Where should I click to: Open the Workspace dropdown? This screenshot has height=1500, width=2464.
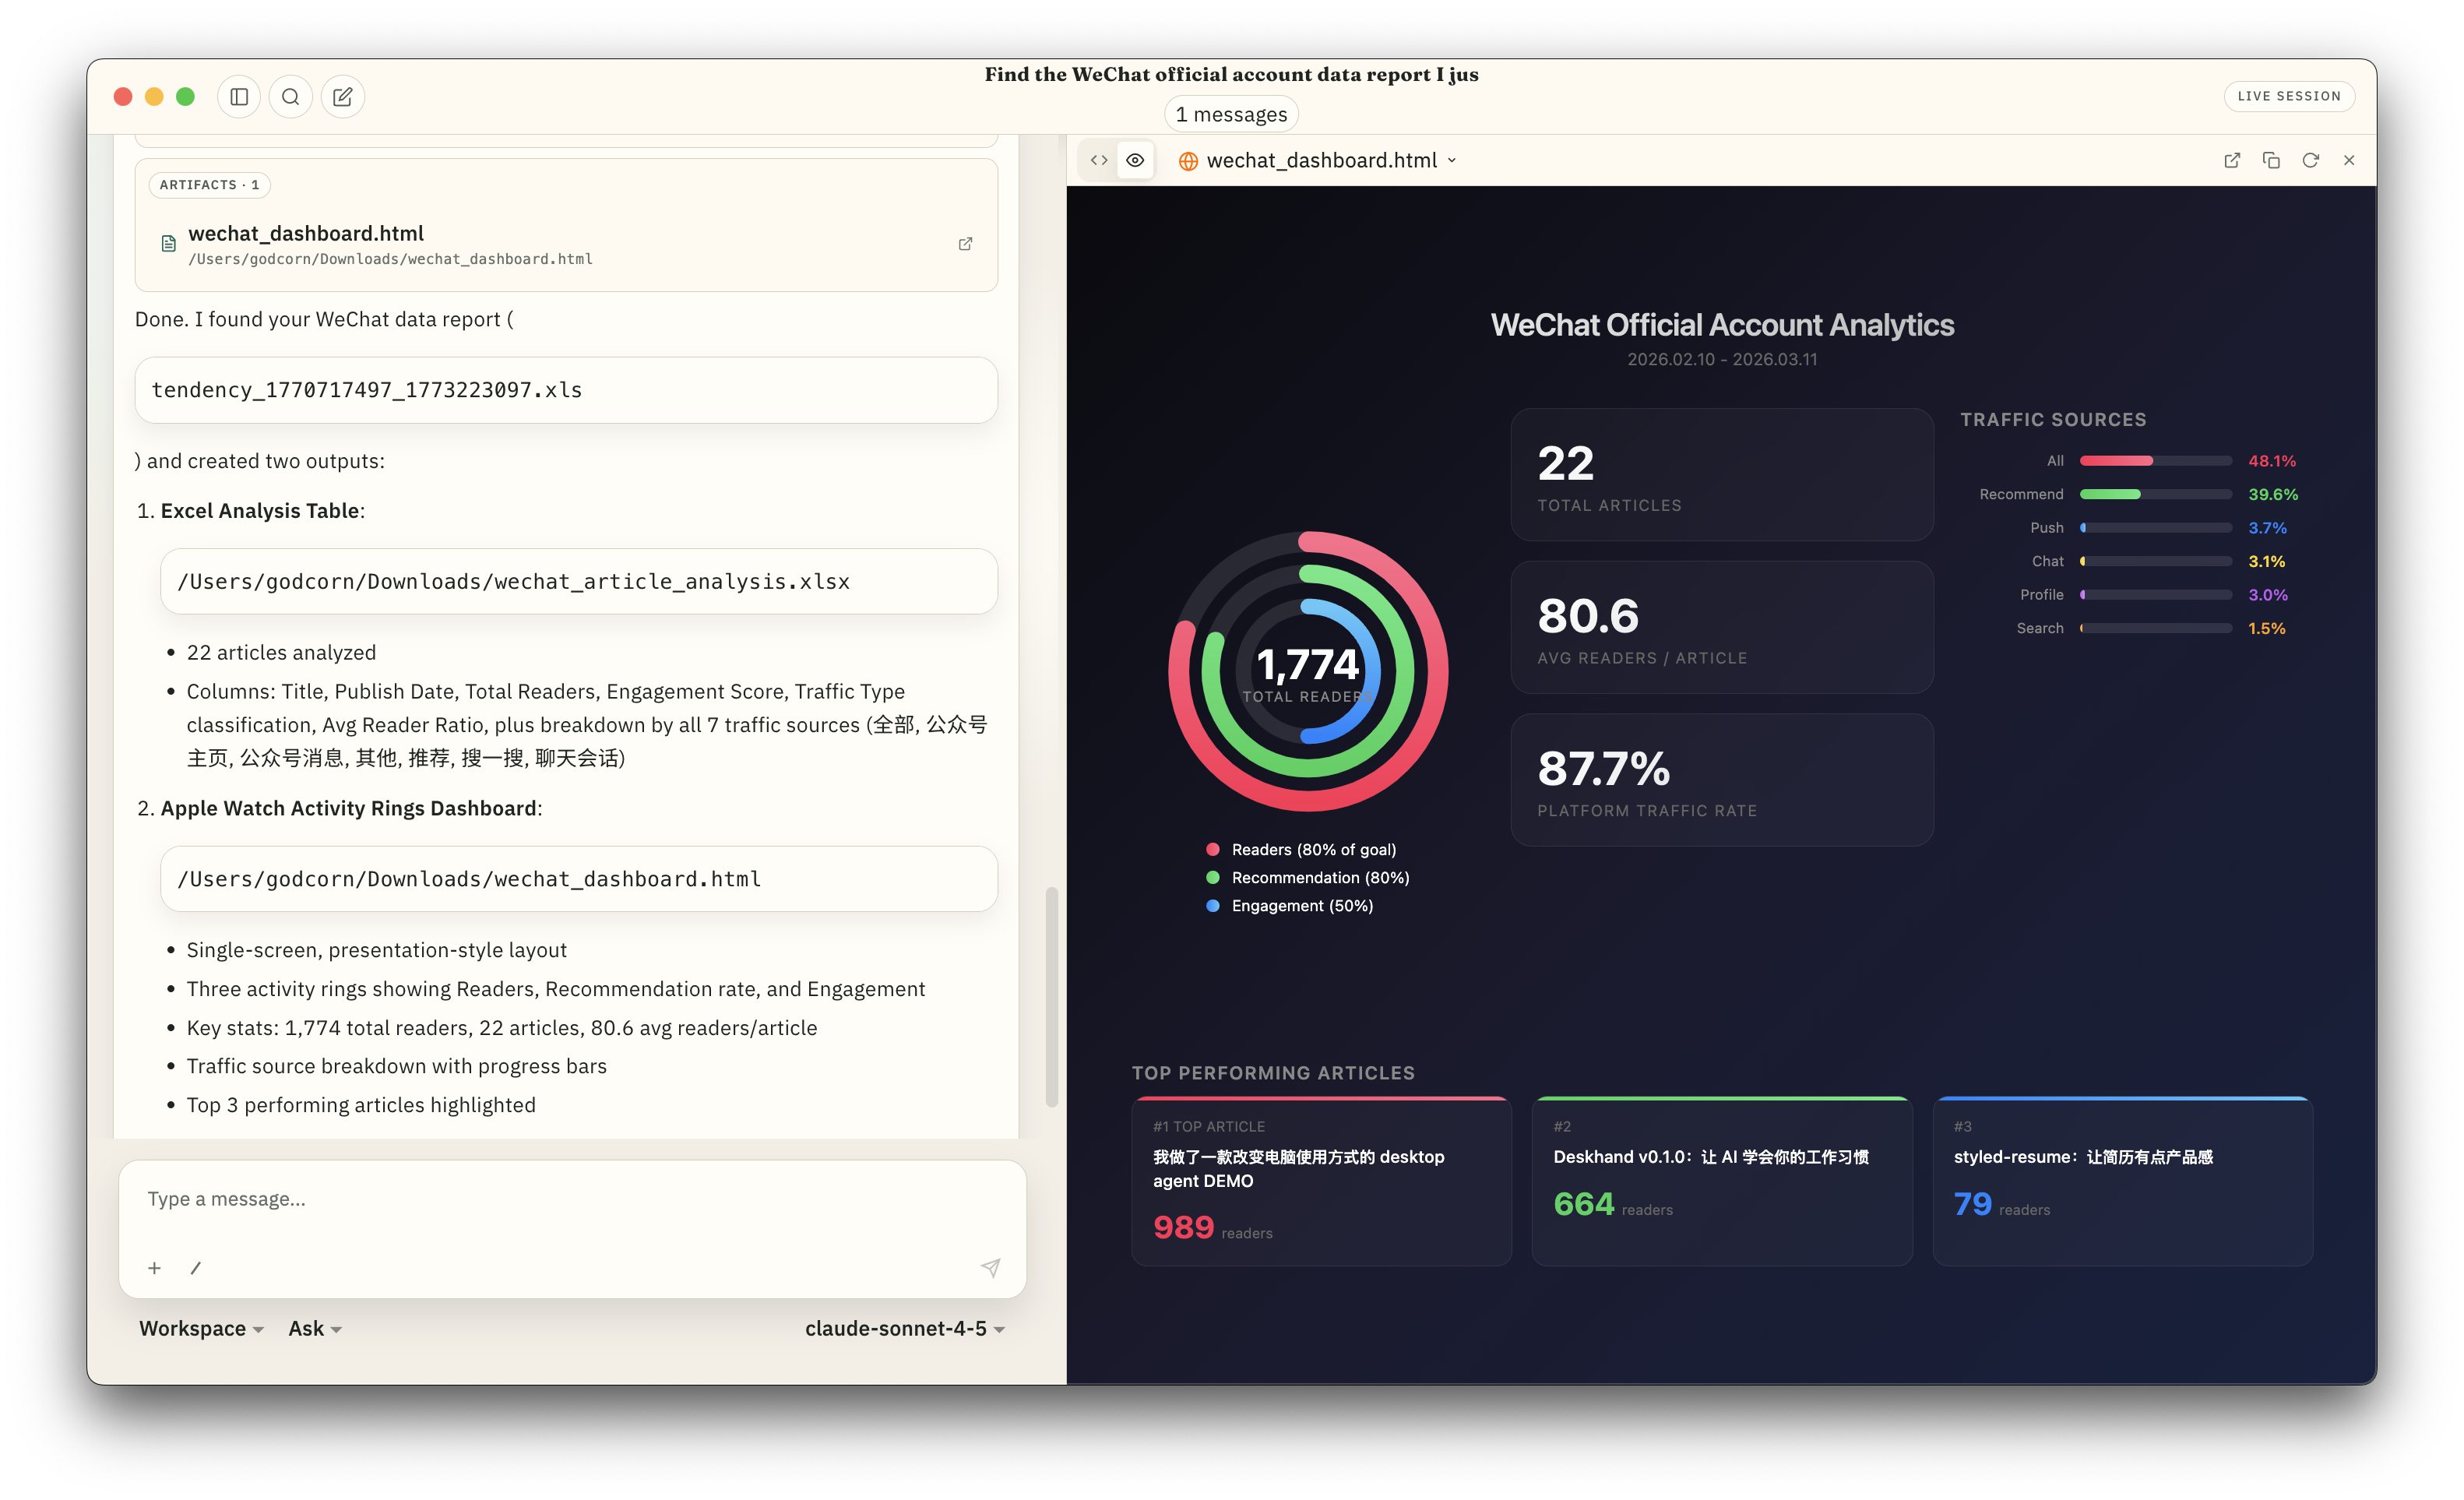[x=201, y=1328]
